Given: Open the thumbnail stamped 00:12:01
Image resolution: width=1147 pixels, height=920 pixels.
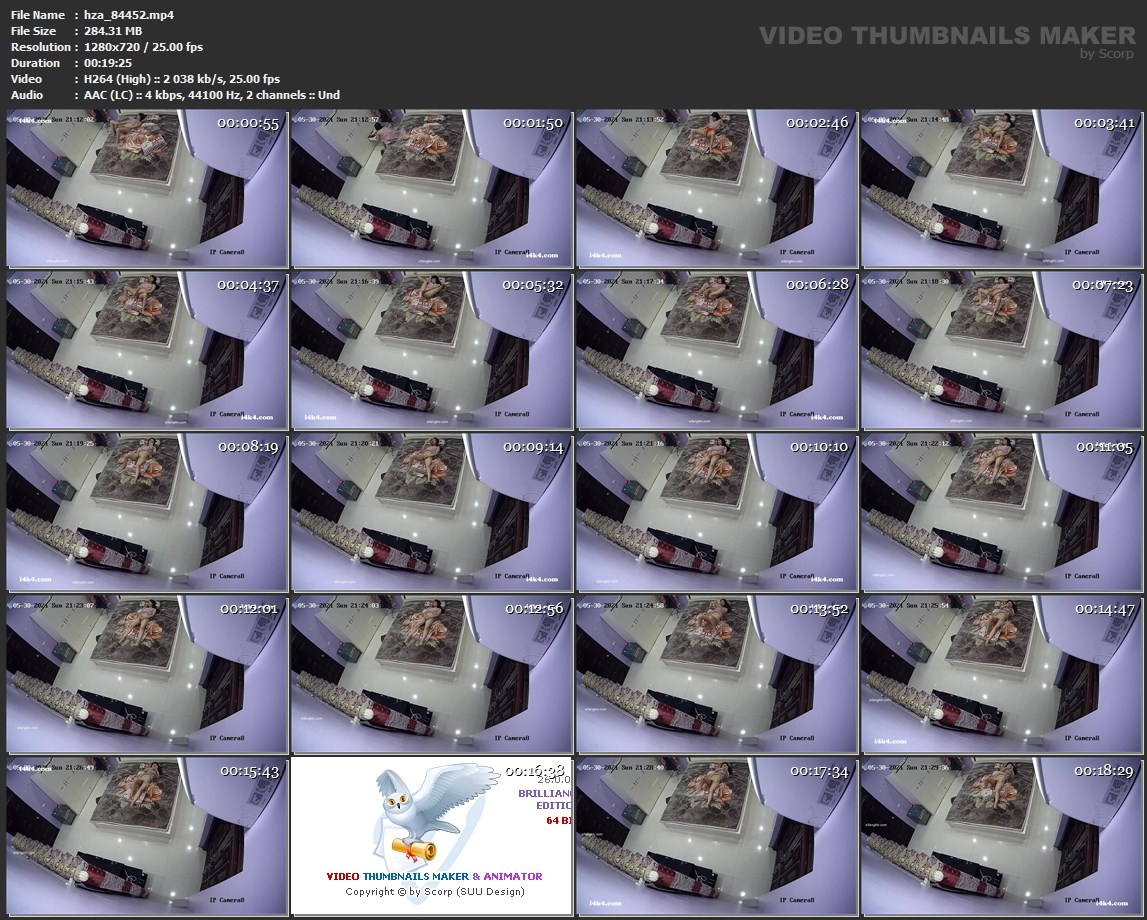Looking at the screenshot, I should click(x=147, y=674).
